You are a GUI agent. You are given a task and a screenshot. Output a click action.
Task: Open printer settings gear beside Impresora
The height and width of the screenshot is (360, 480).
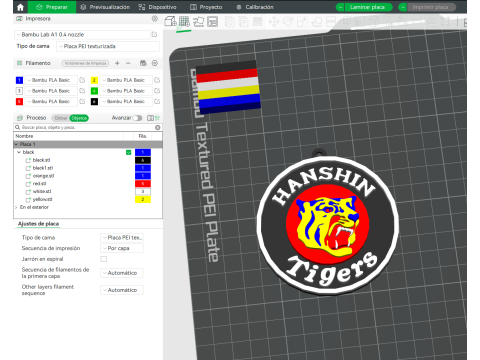[155, 19]
